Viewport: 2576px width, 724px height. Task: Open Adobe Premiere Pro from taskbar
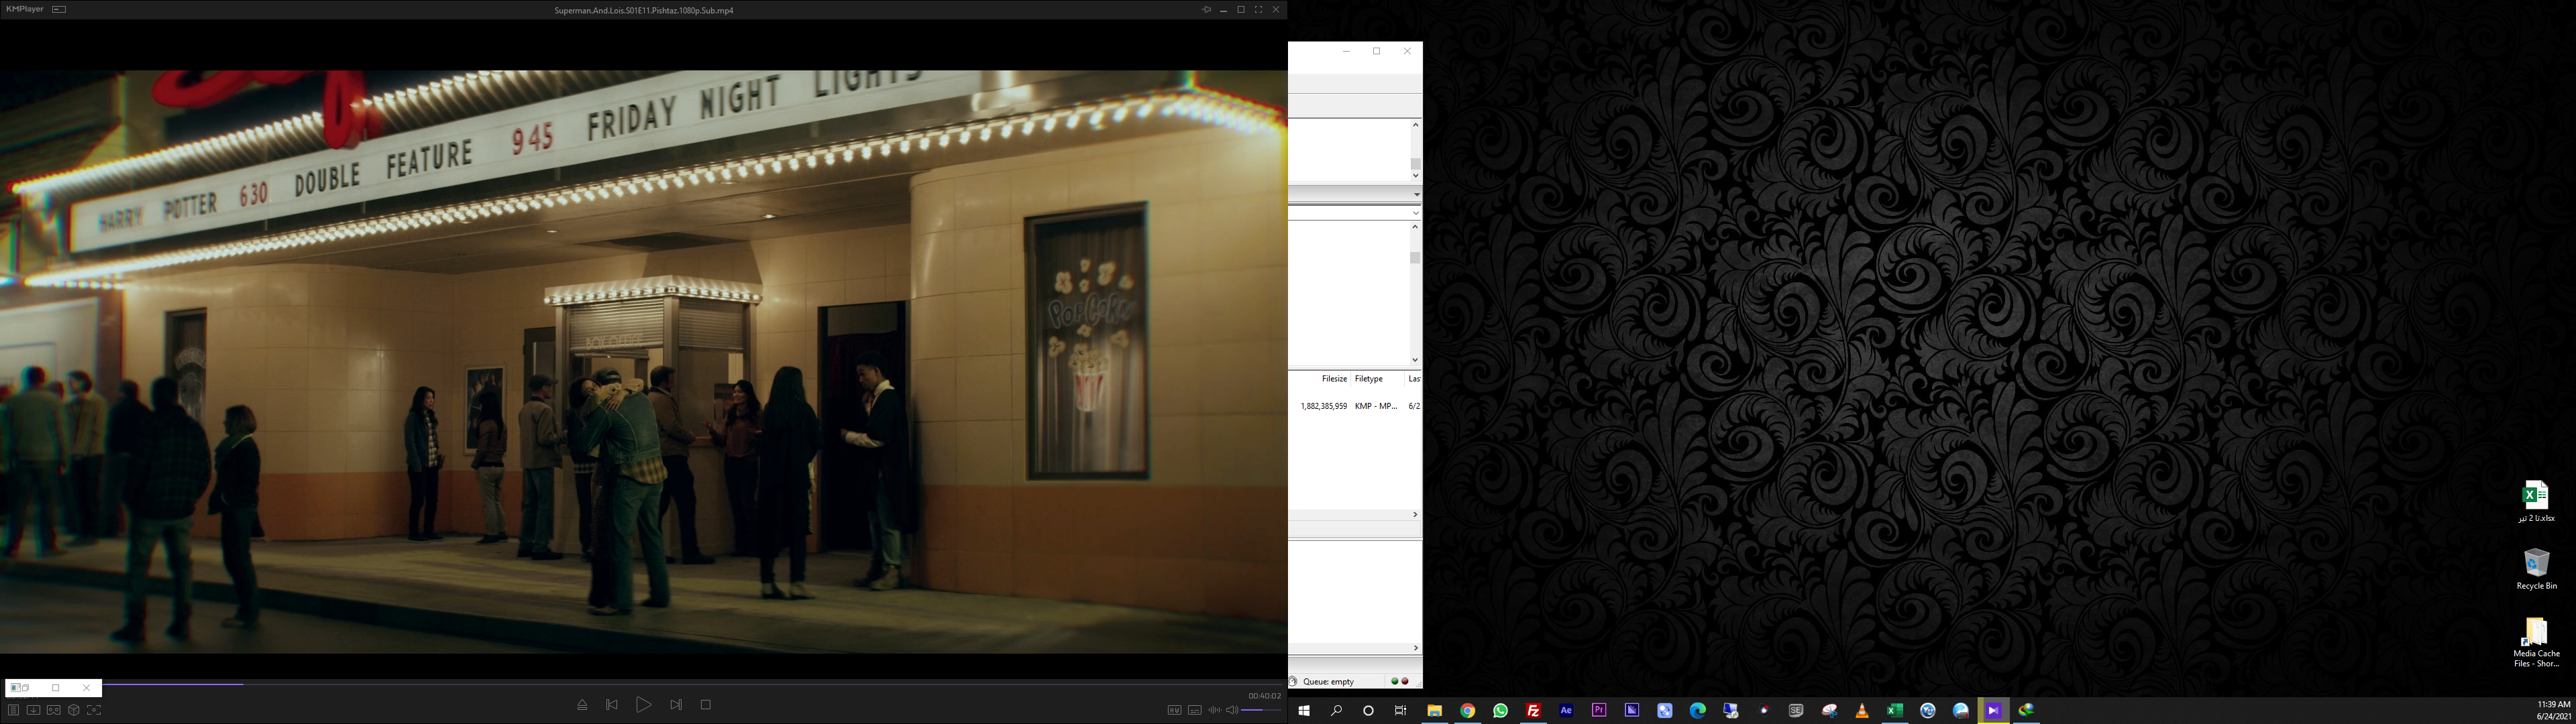pos(1599,710)
